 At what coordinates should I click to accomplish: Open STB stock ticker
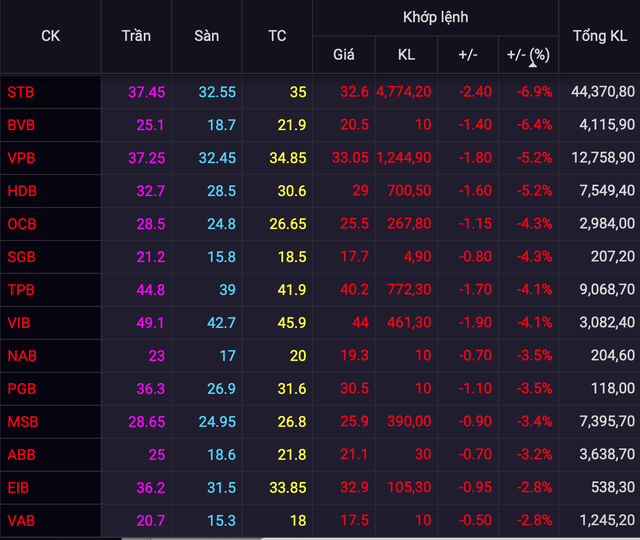(20, 92)
